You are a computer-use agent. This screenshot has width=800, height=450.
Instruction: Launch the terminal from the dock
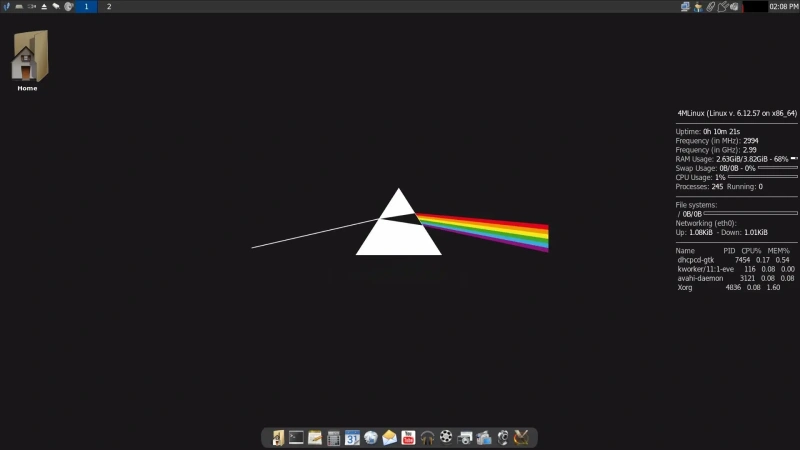[x=296, y=437]
